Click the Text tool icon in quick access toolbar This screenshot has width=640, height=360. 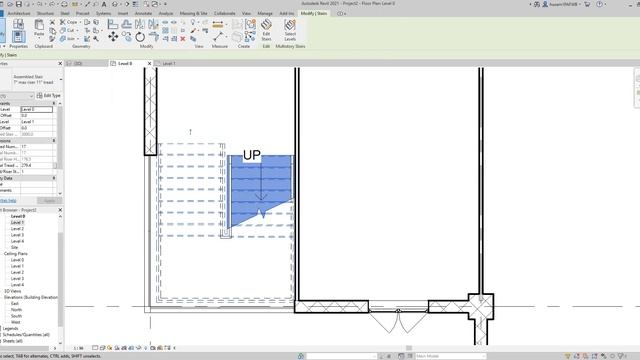pos(104,4)
